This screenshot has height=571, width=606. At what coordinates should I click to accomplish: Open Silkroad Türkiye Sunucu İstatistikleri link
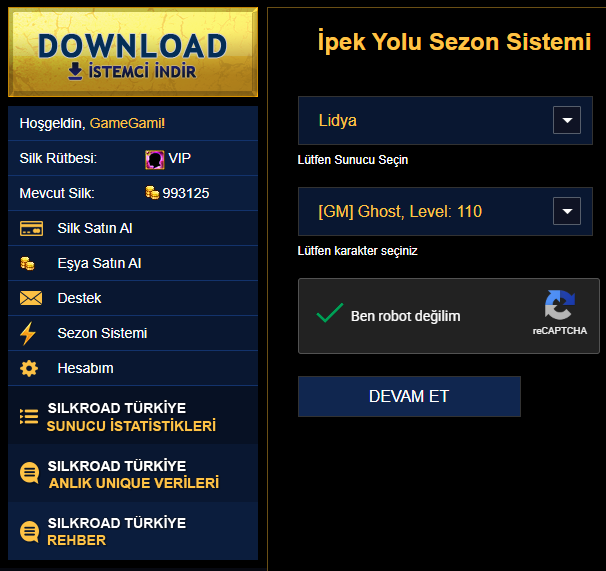(x=133, y=415)
